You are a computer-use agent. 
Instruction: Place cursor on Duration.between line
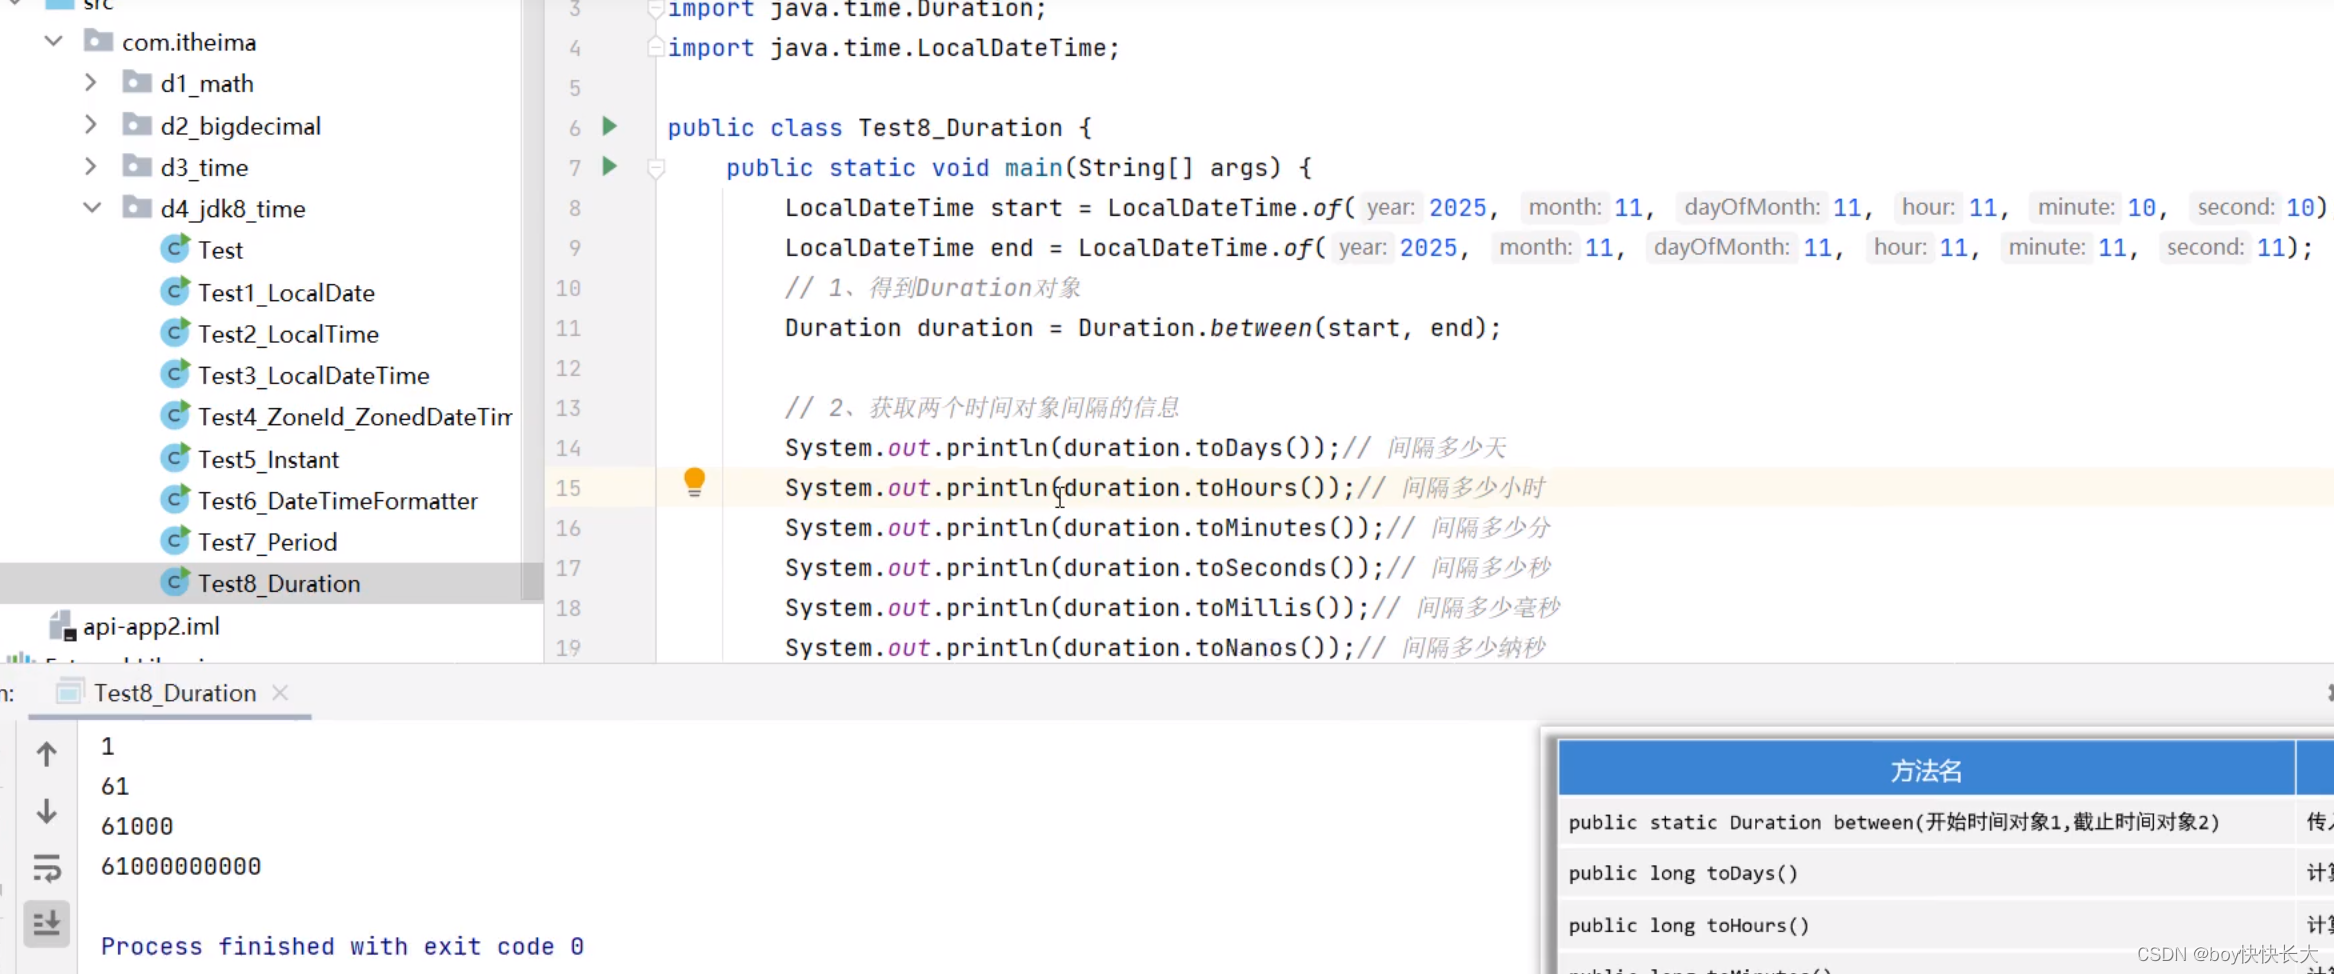click(x=1142, y=328)
